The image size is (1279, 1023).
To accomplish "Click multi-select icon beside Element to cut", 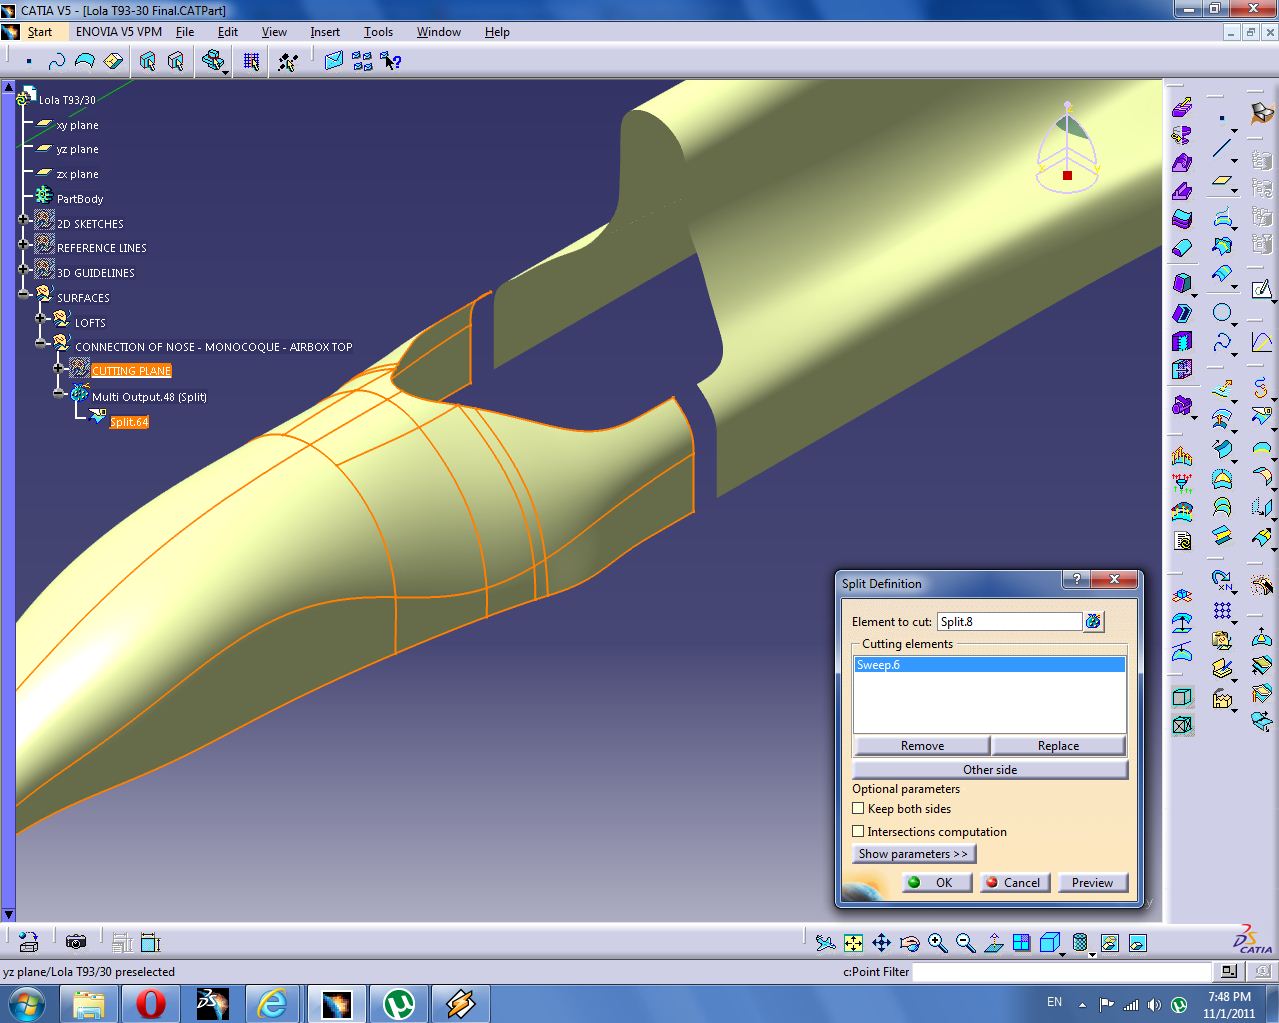I will coord(1093,621).
